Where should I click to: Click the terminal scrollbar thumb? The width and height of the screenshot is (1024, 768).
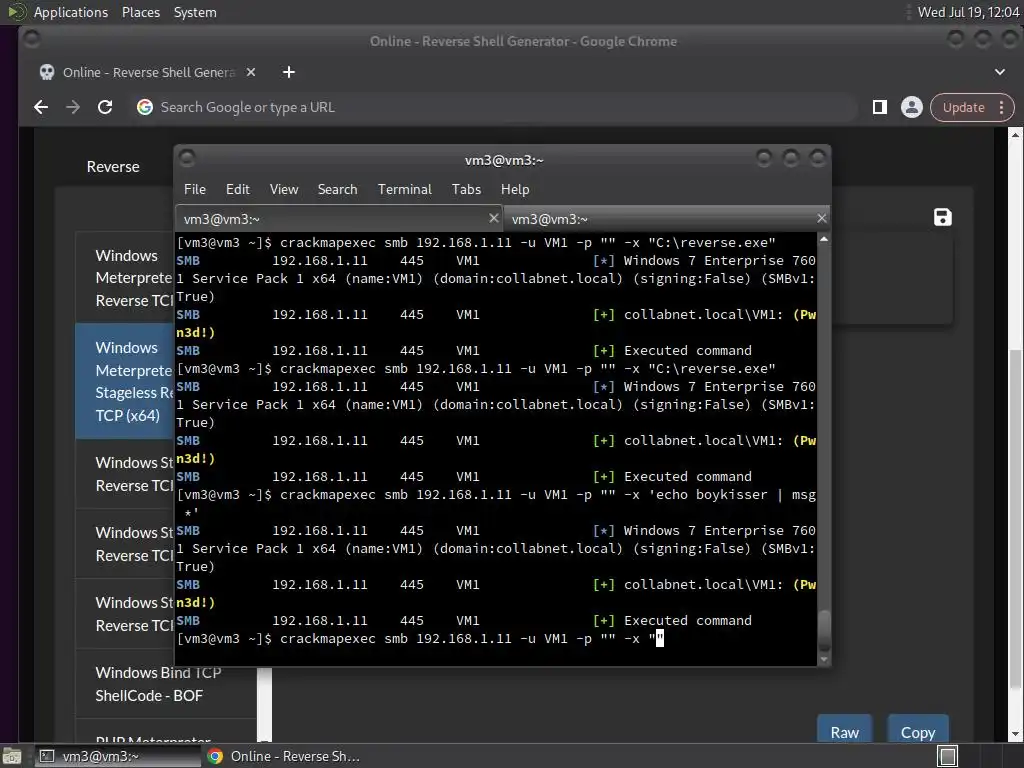pyautogui.click(x=824, y=630)
